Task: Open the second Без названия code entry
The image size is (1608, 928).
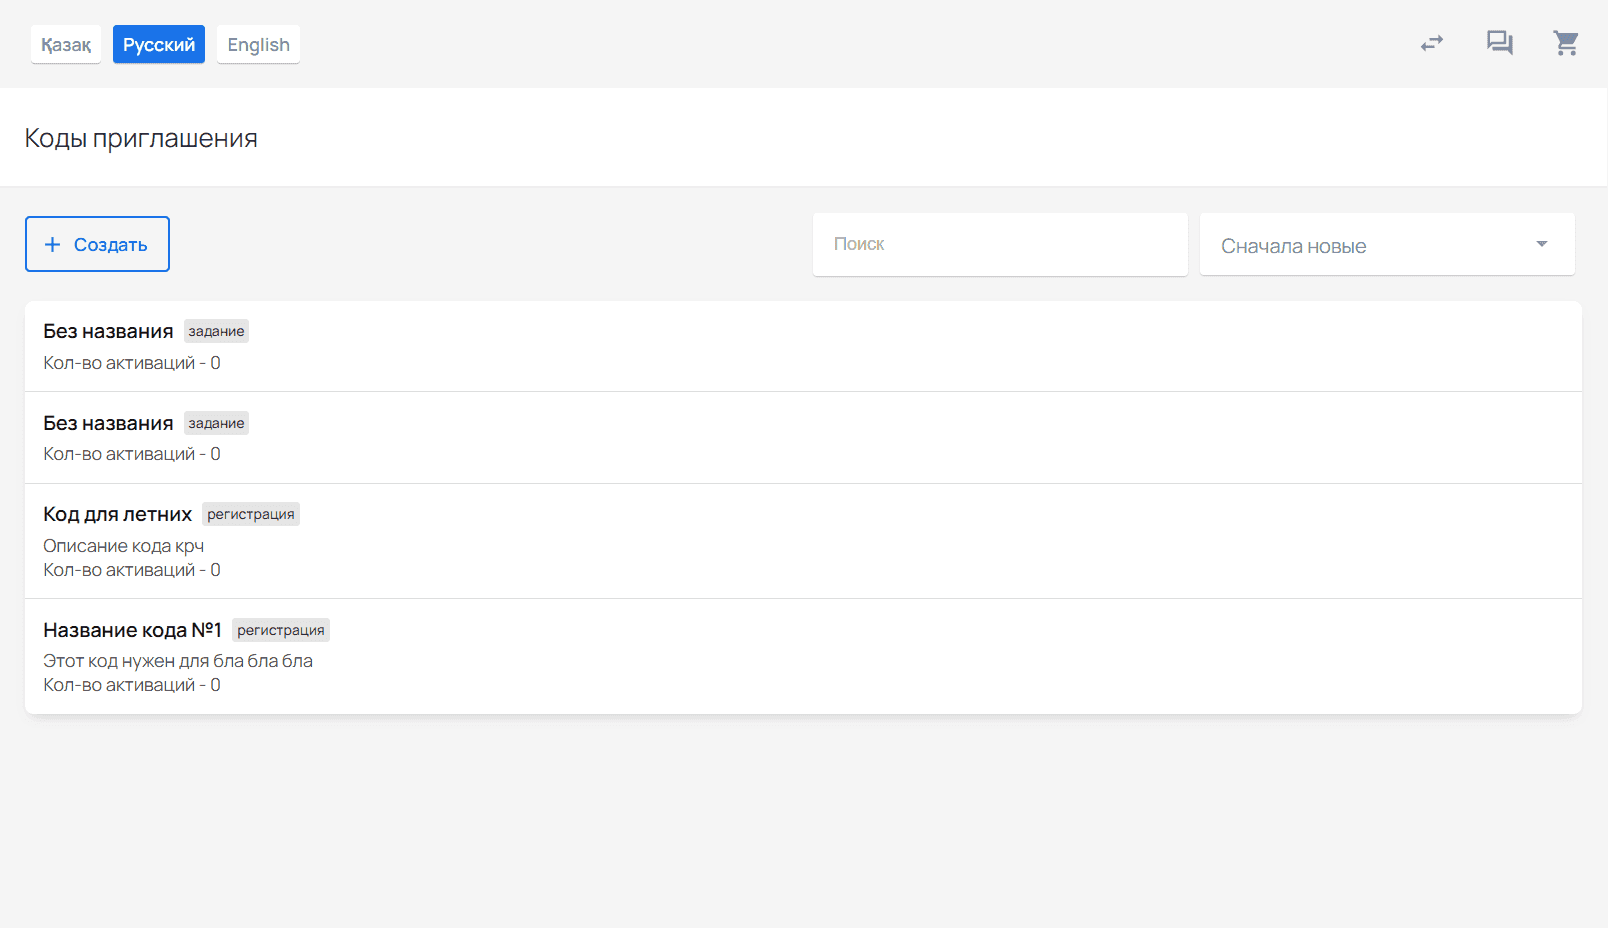Action: tap(803, 438)
